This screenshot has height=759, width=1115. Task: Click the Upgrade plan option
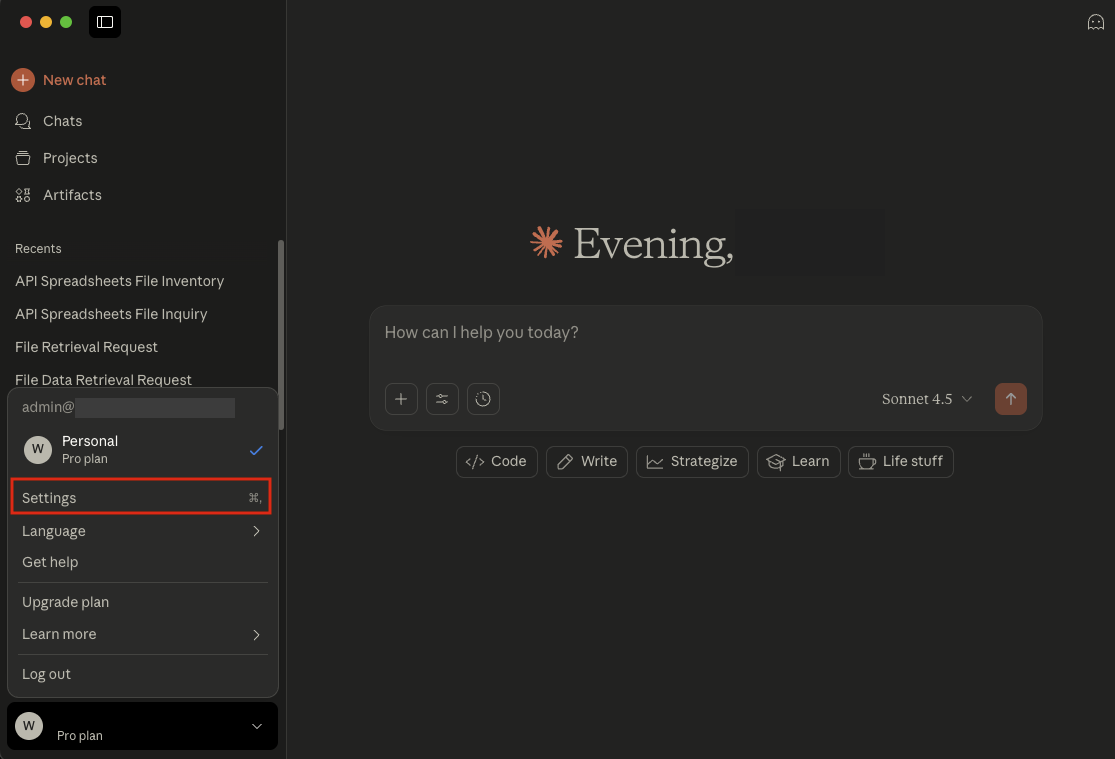(x=65, y=602)
